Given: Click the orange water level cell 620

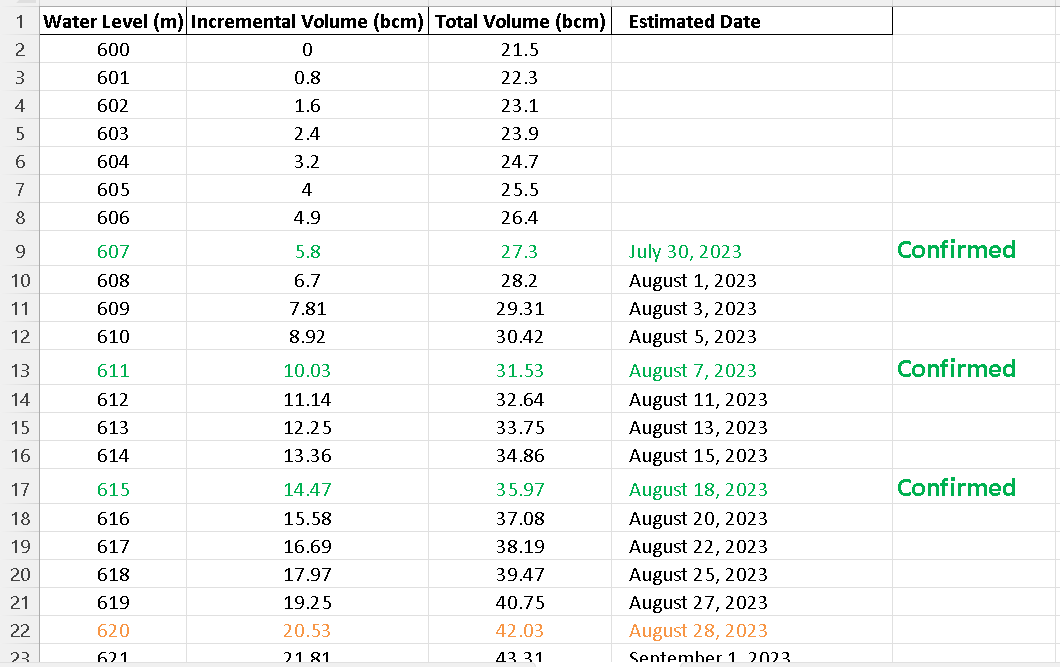Looking at the screenshot, I should pos(113,631).
